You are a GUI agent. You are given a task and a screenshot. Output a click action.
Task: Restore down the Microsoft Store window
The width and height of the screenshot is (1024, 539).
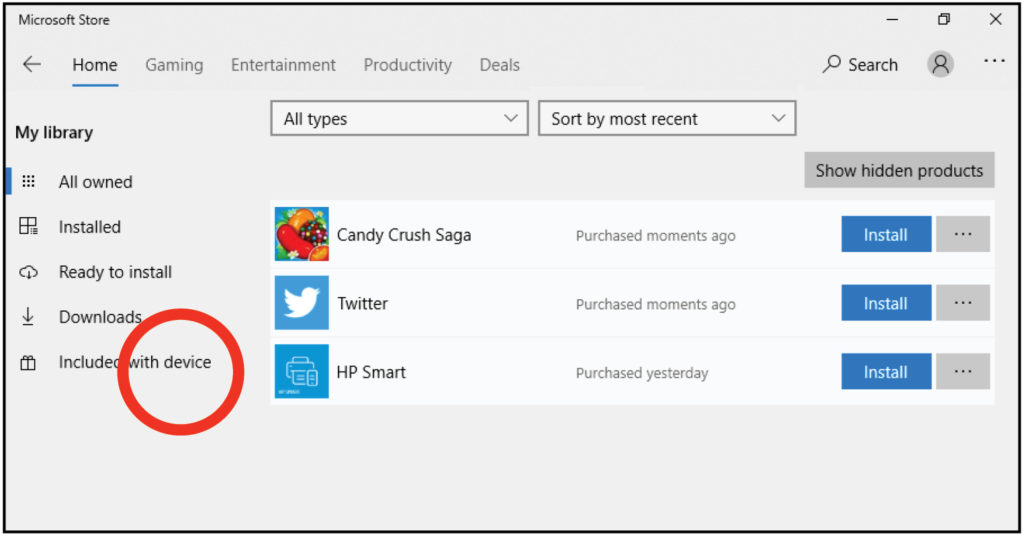tap(944, 20)
